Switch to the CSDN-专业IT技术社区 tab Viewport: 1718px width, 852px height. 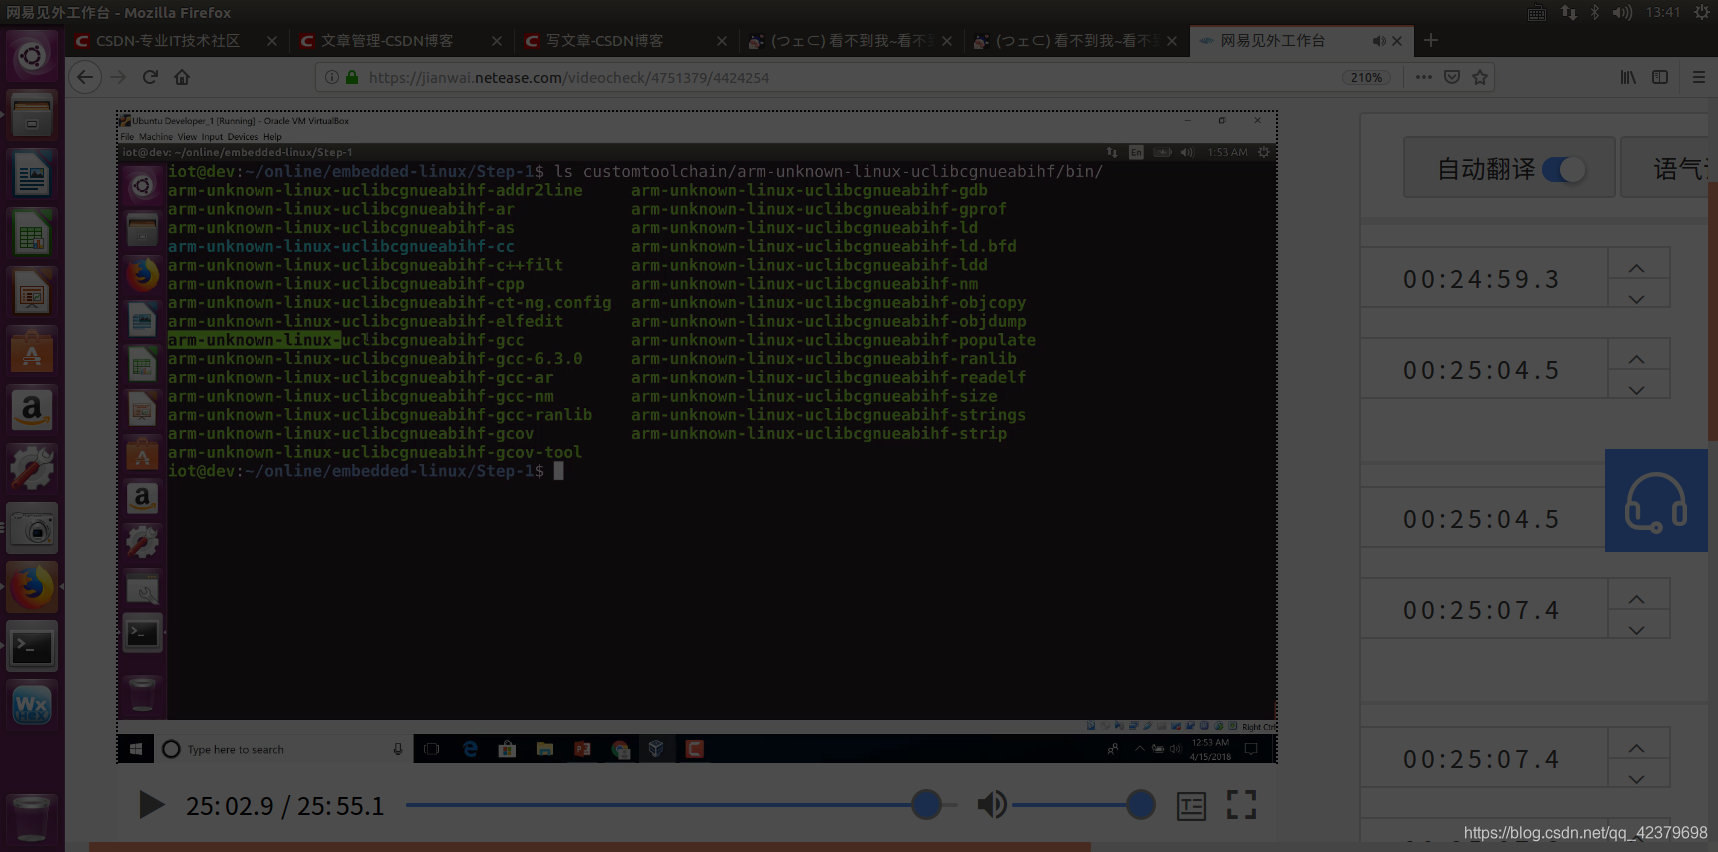click(168, 41)
